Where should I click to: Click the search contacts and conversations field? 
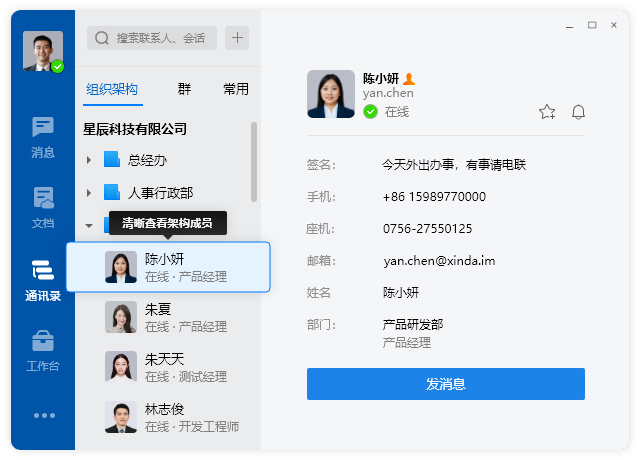[152, 38]
